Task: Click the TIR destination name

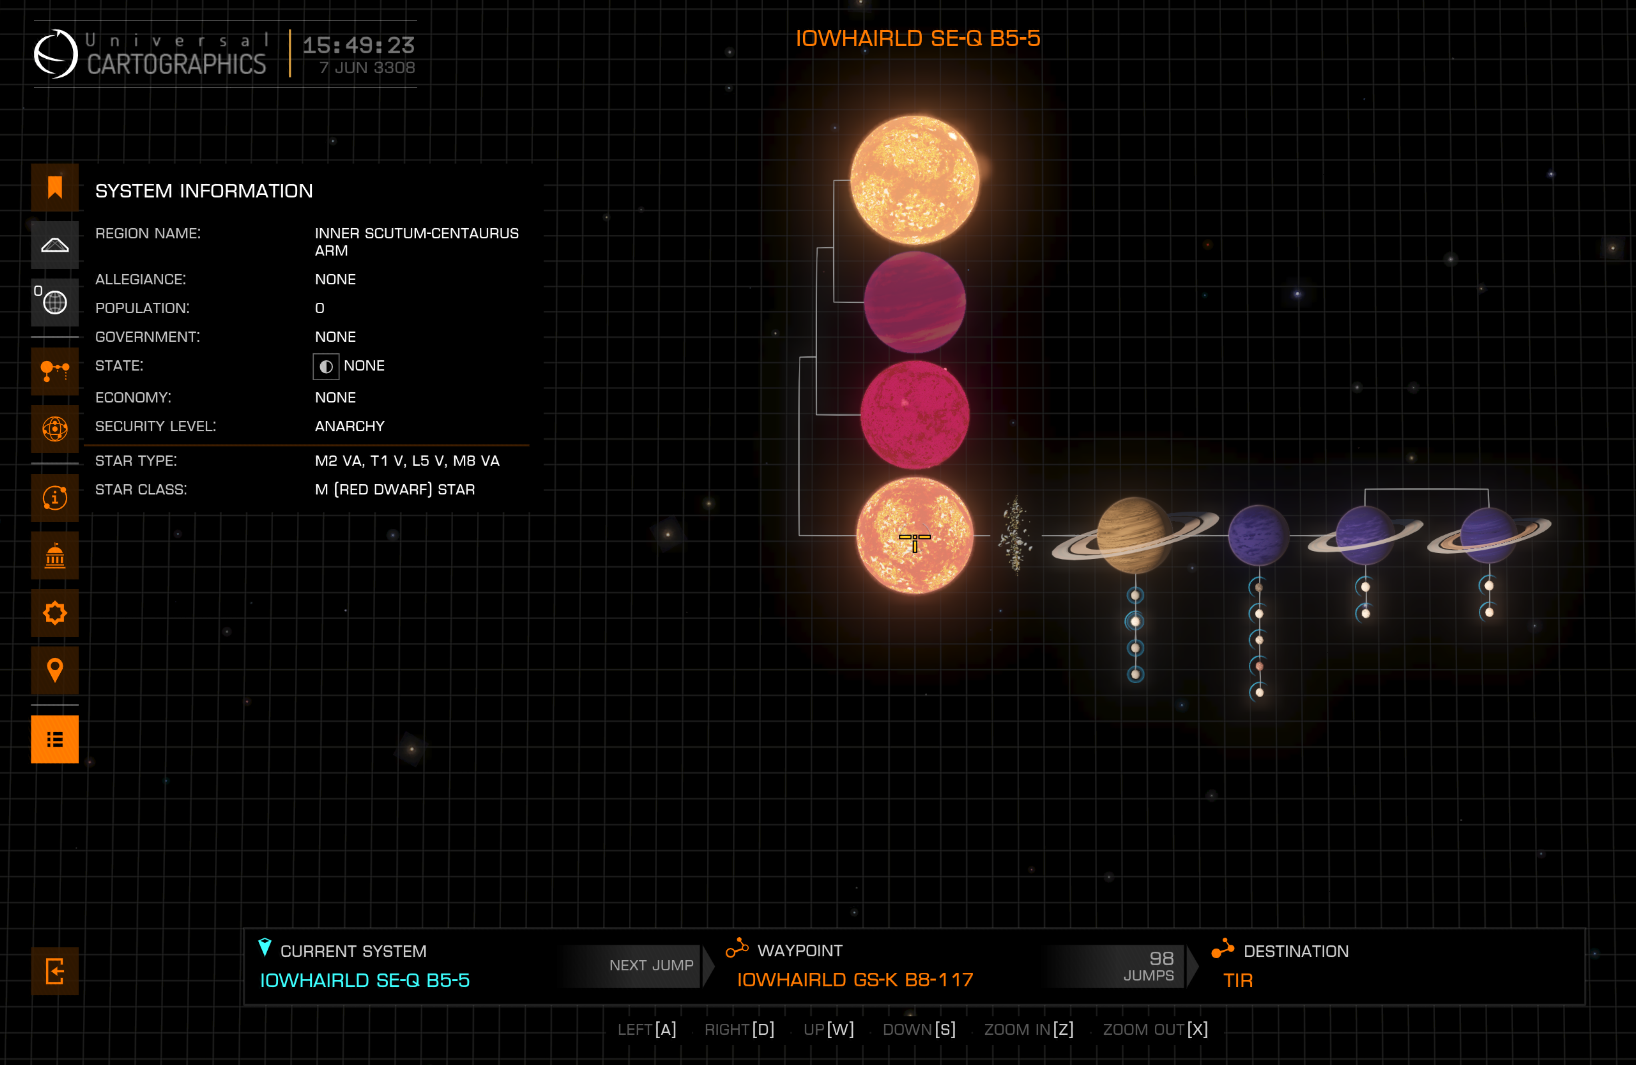Action: (x=1238, y=981)
